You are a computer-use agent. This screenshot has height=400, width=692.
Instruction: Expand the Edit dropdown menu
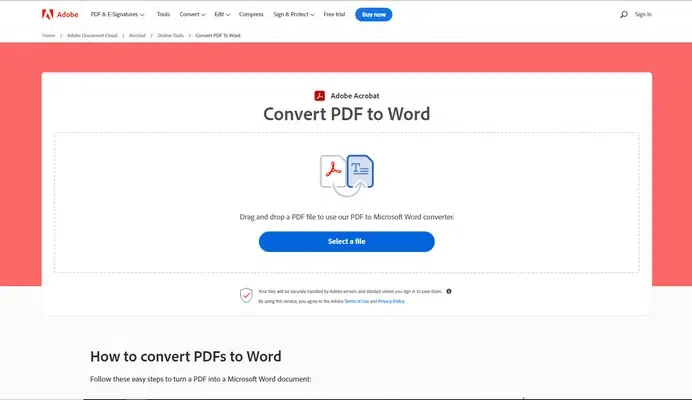tap(222, 15)
